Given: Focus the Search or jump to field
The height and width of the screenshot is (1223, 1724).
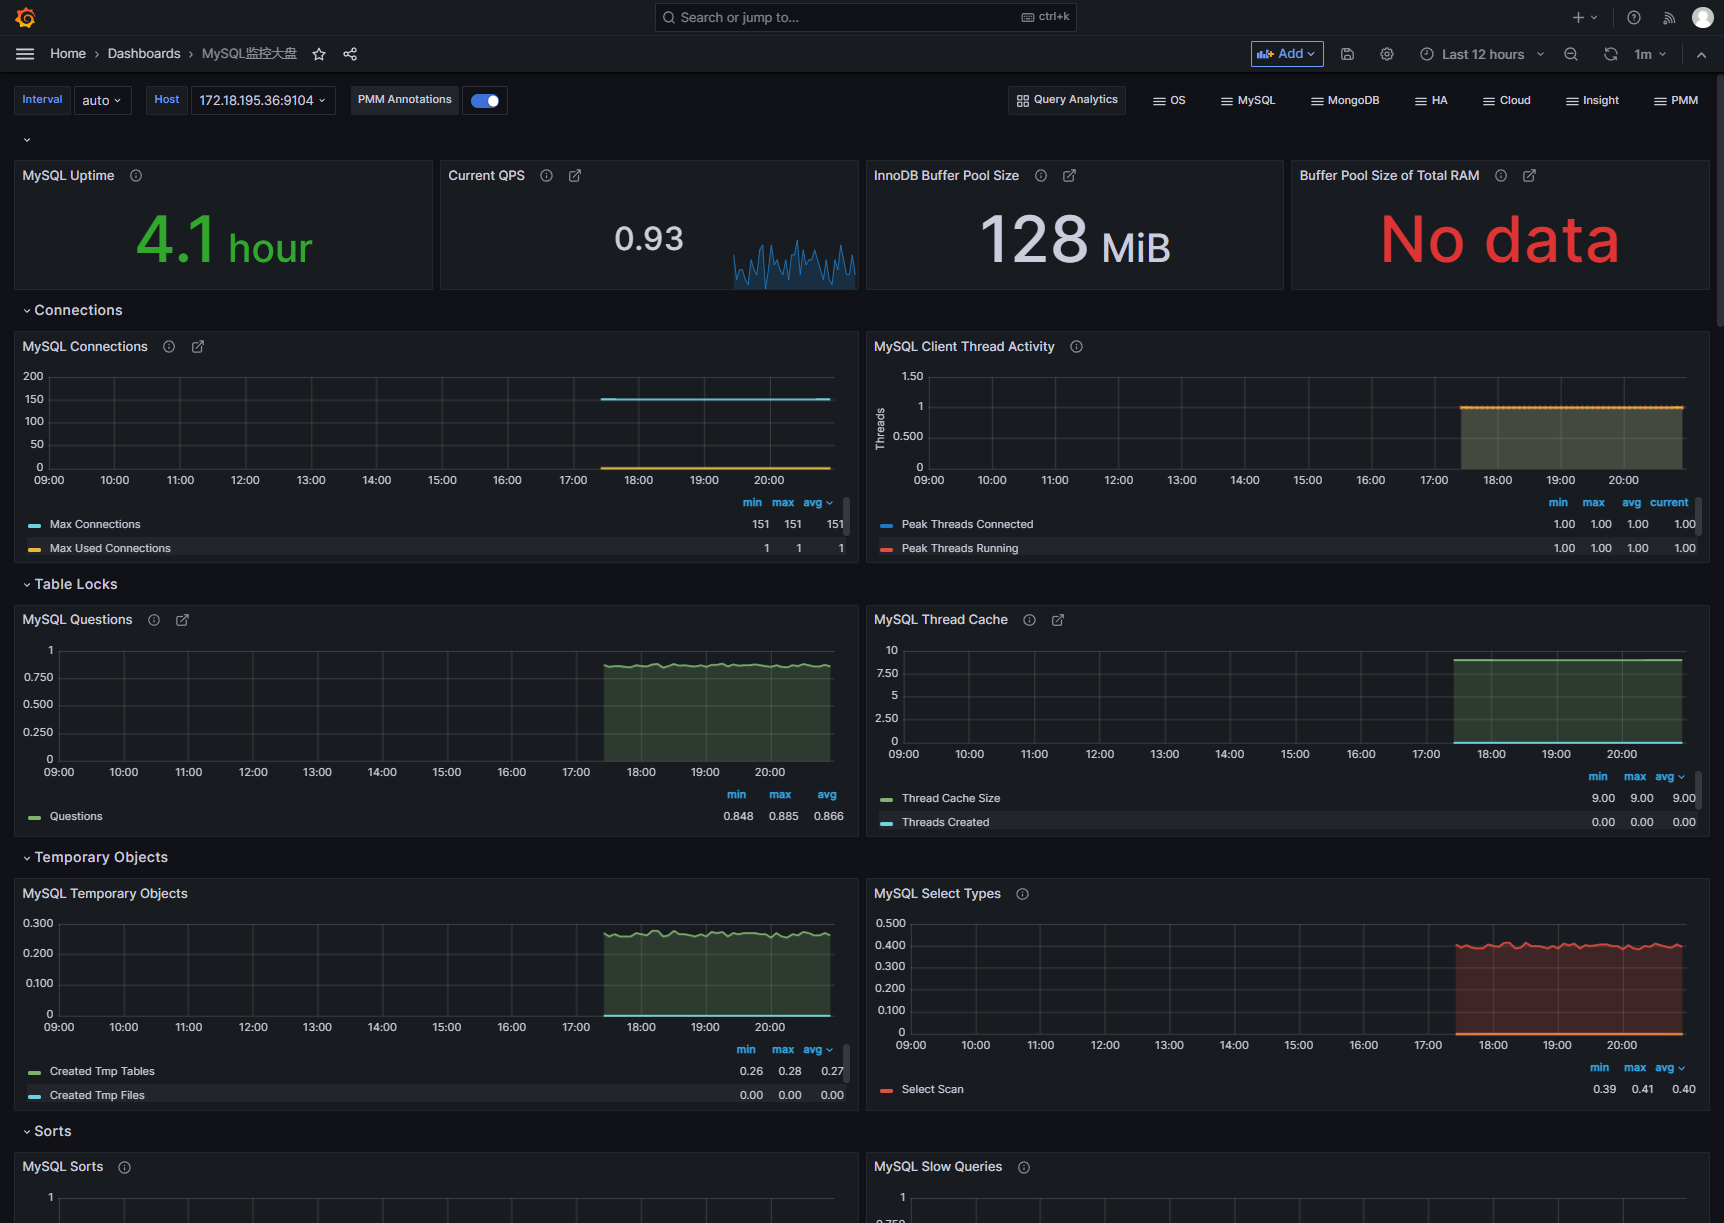Looking at the screenshot, I should pyautogui.click(x=865, y=17).
